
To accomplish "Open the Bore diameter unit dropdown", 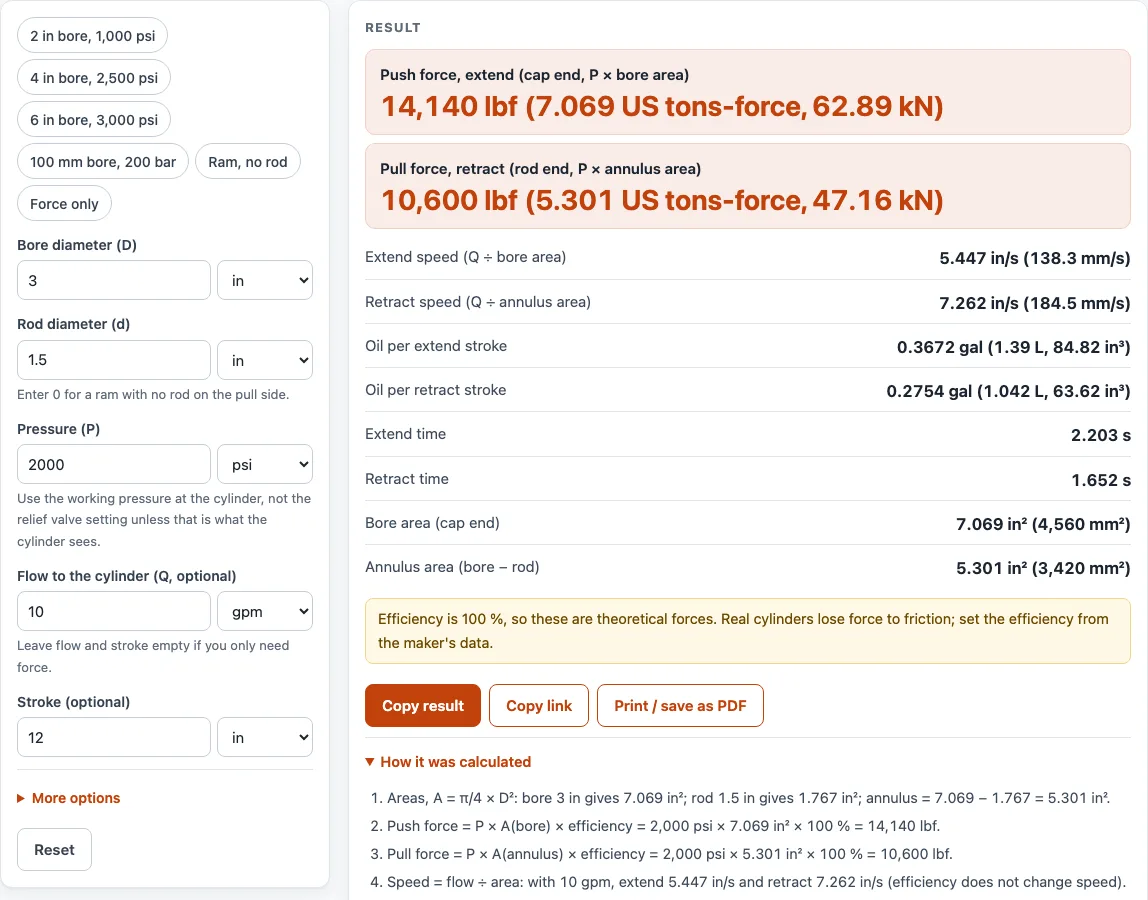I will (265, 280).
